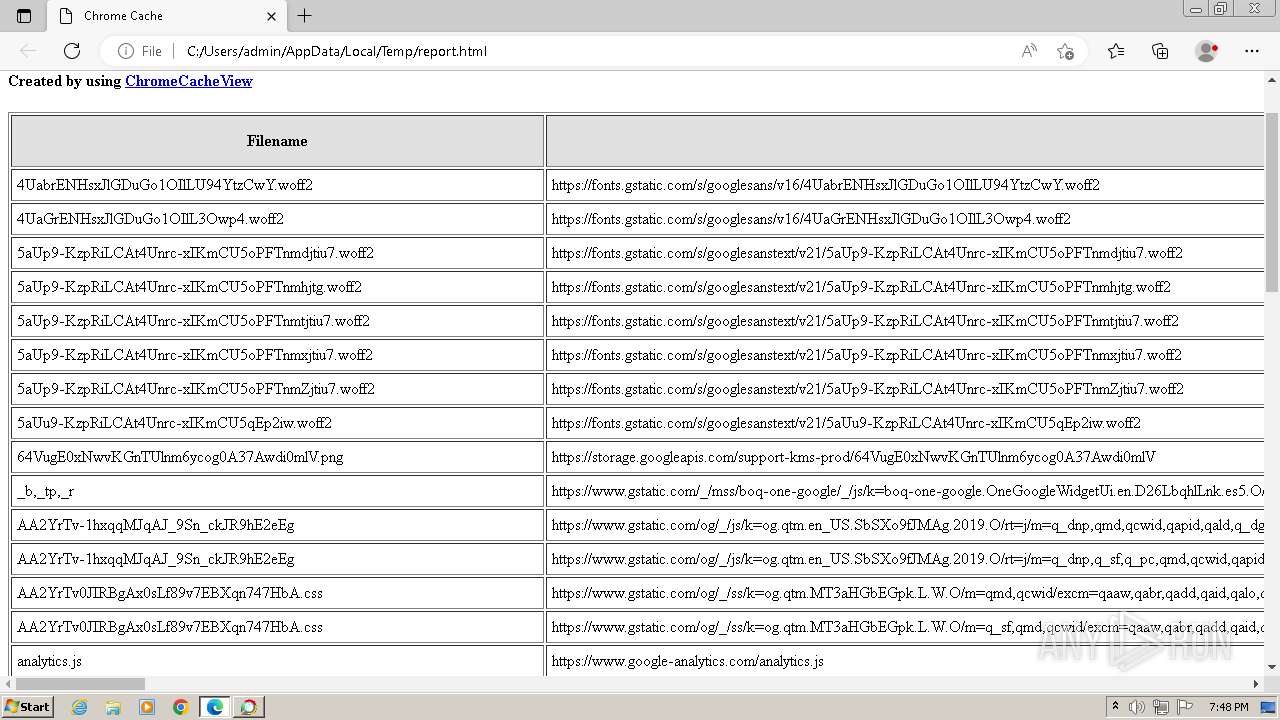Close the Chrome Cache tab
The width and height of the screenshot is (1280, 720).
point(271,16)
